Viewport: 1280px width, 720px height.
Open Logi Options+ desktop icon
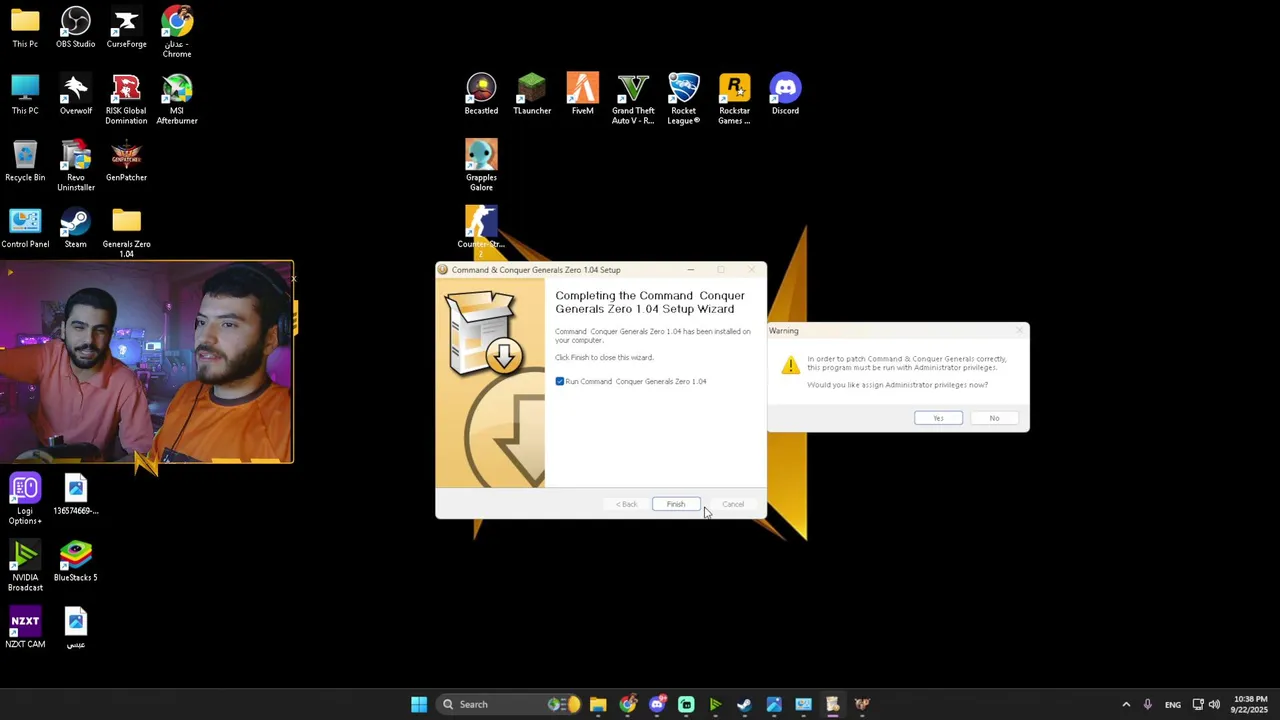pyautogui.click(x=25, y=499)
